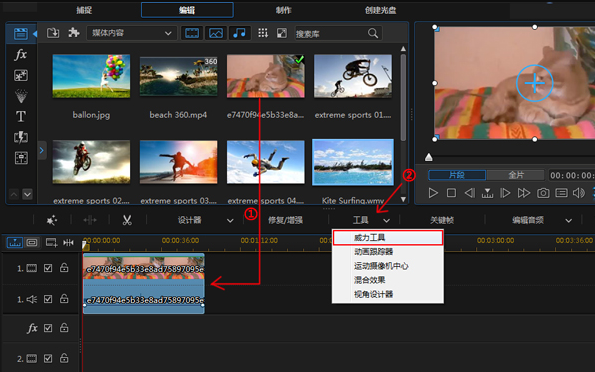
Task: Open the 设计器 dropdown arrow
Action: click(230, 221)
